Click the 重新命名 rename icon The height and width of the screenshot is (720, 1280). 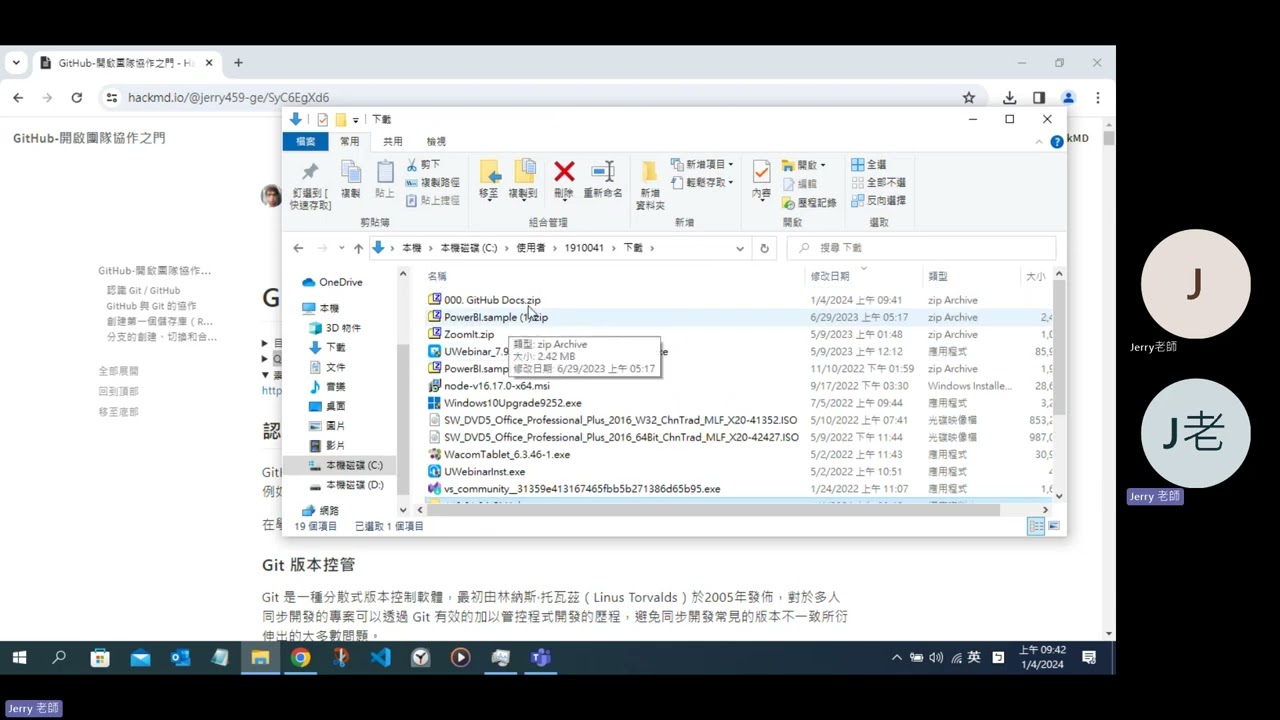click(x=602, y=172)
